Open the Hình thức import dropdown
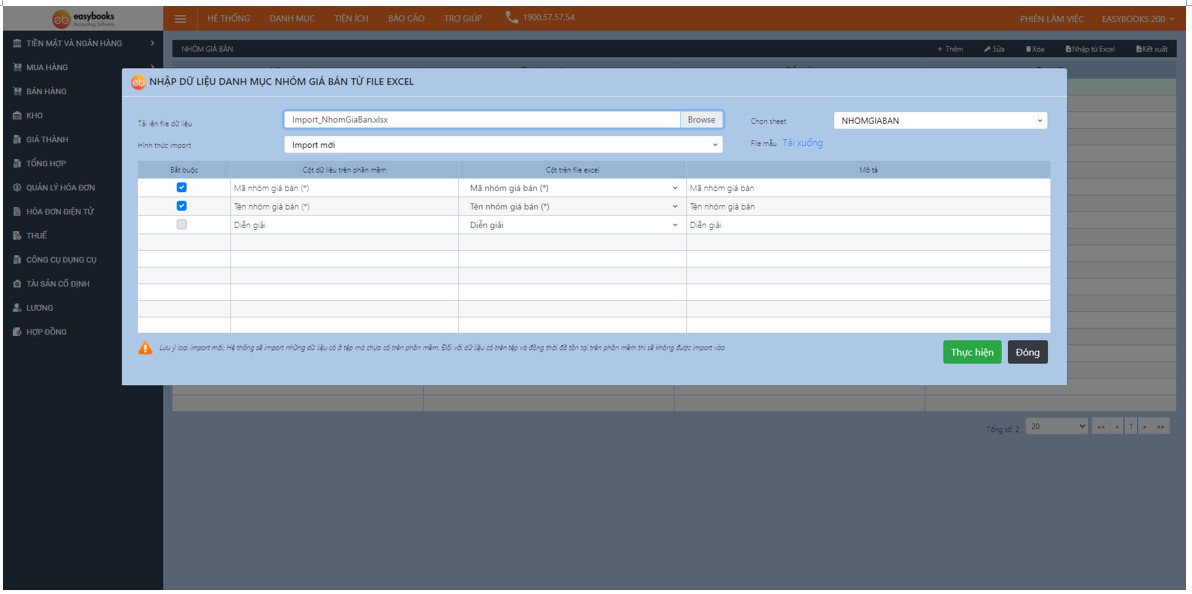This screenshot has width=1192, height=594. click(x=503, y=145)
